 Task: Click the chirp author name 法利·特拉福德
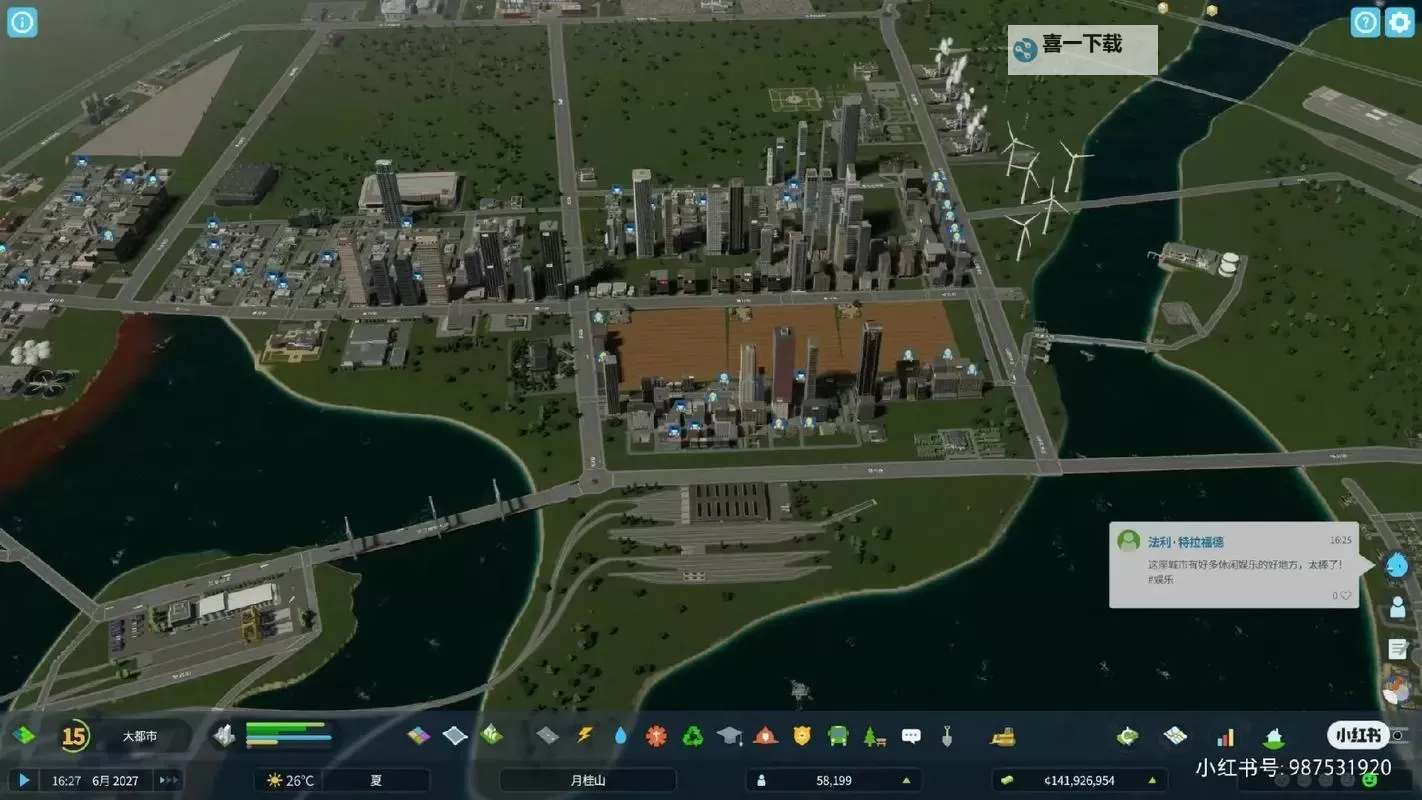[x=1185, y=542]
